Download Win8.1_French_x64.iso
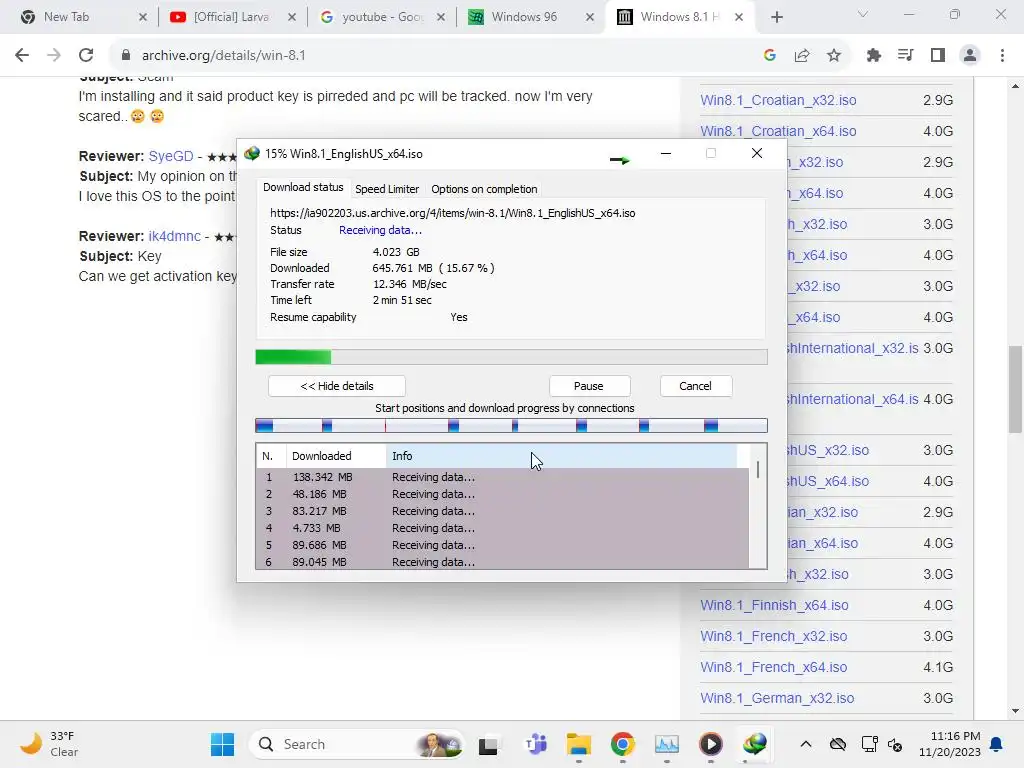 [774, 667]
